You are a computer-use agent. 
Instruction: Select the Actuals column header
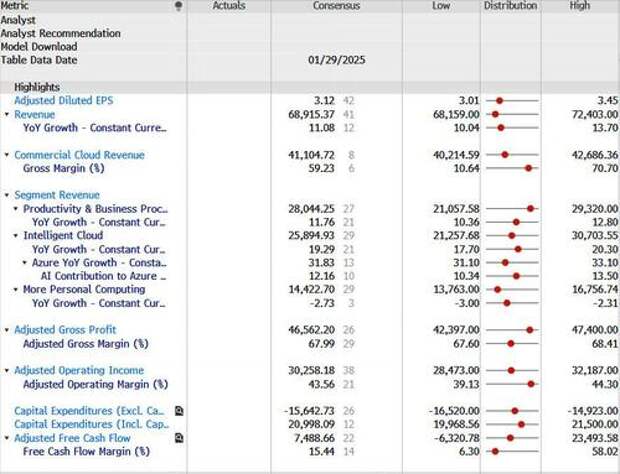pyautogui.click(x=229, y=6)
